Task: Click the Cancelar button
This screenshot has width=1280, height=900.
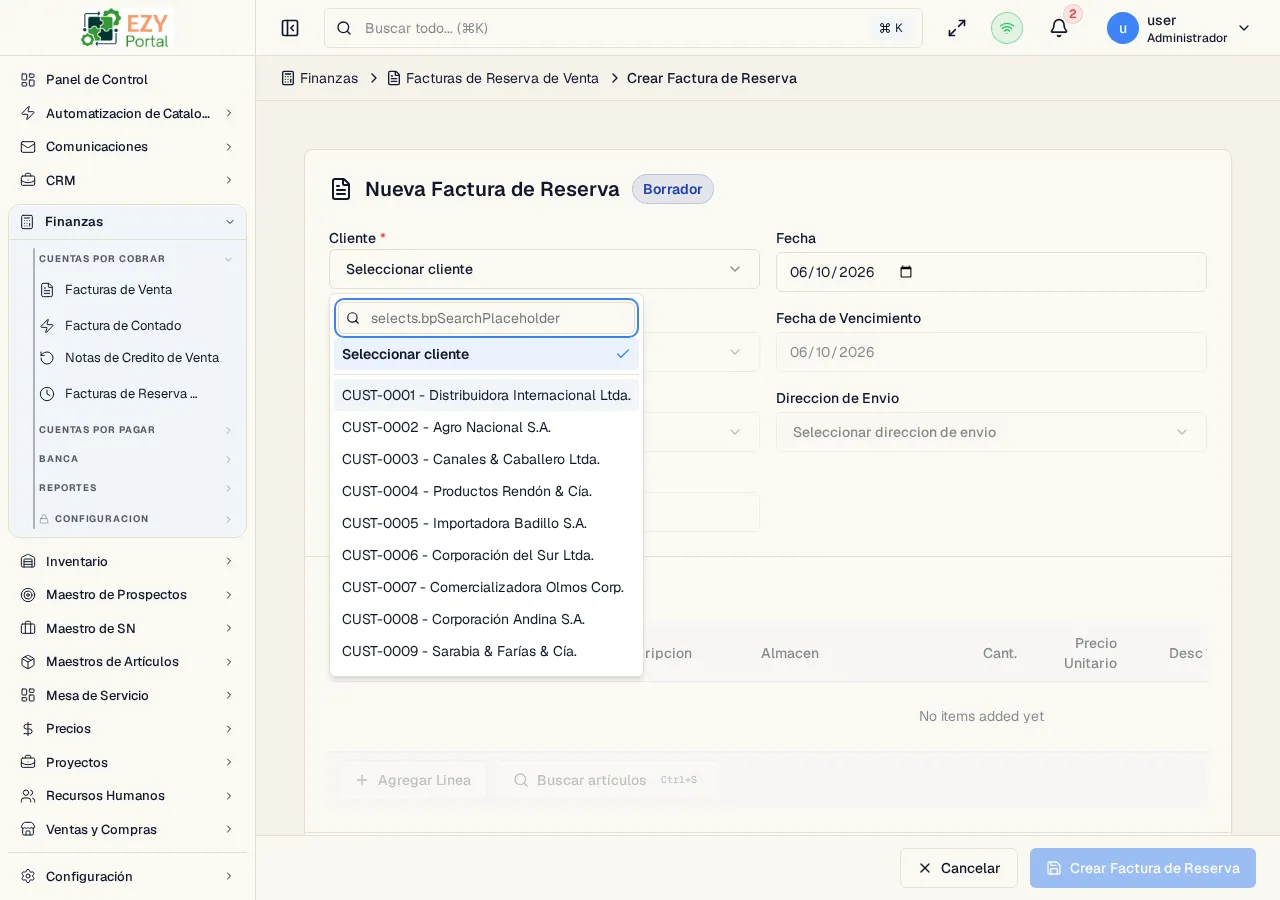Action: (959, 868)
